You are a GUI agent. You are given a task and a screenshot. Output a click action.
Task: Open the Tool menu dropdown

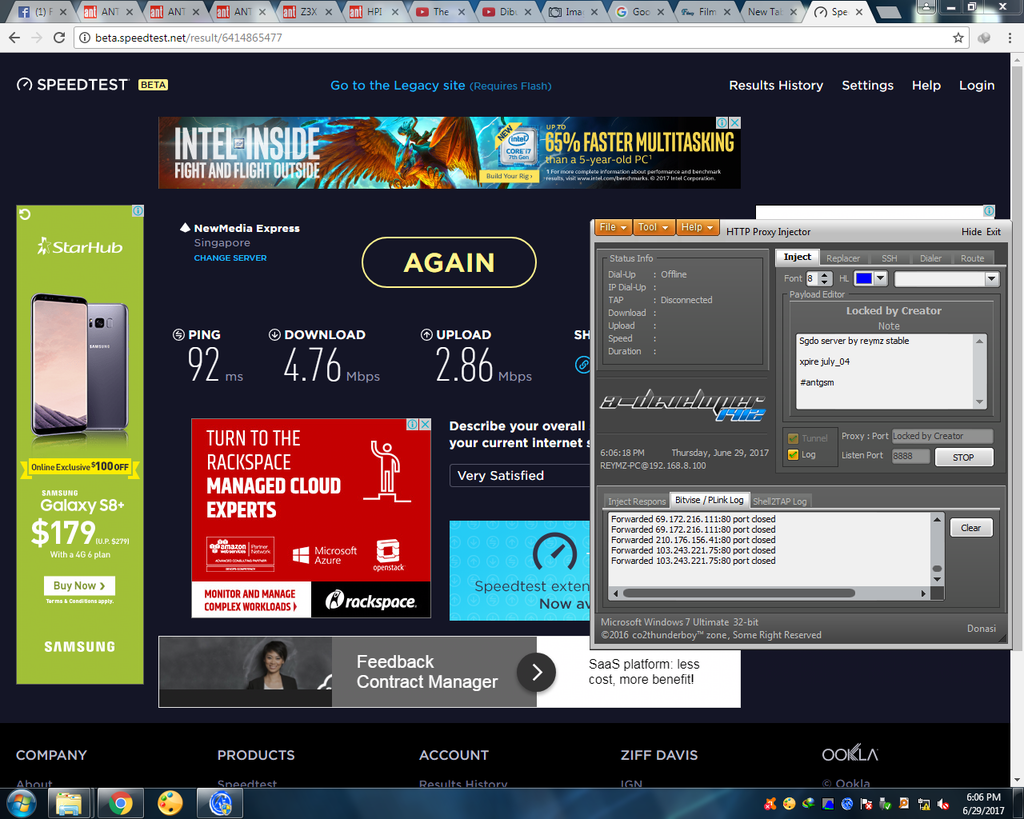click(654, 227)
